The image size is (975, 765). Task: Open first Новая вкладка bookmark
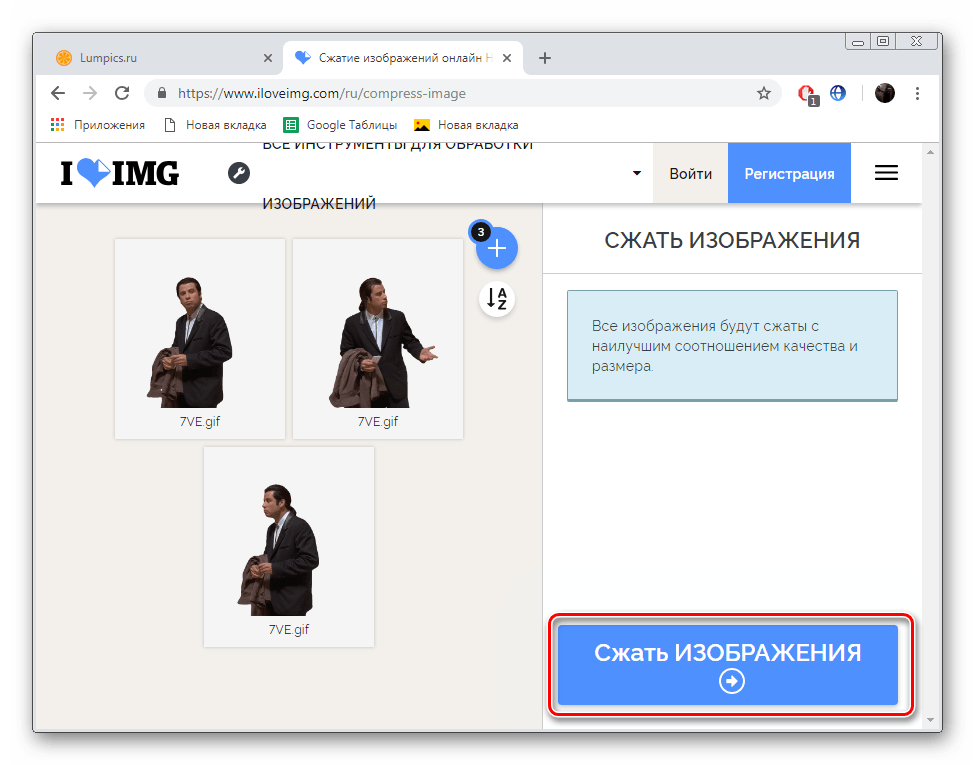point(215,125)
